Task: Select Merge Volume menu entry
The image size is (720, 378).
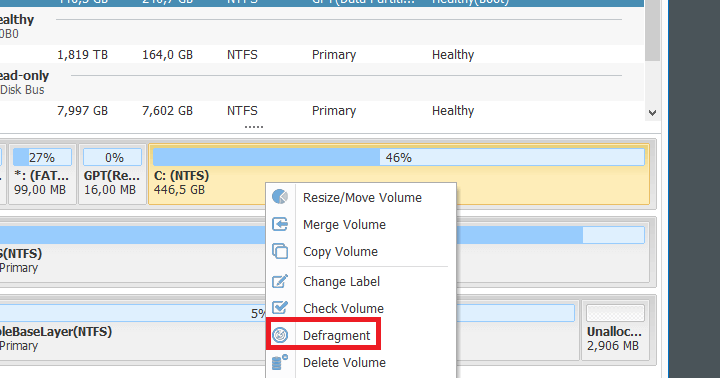Action: tap(361, 224)
